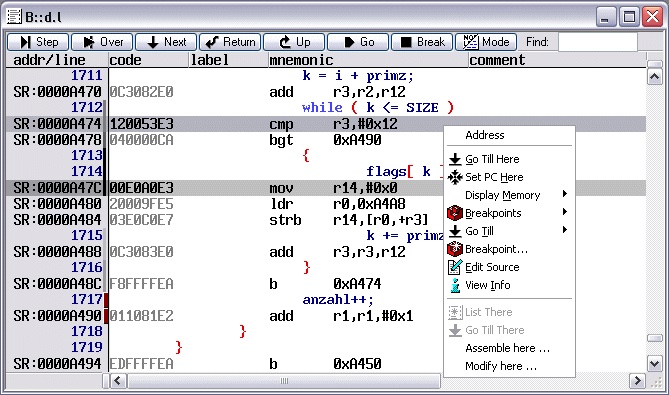669x395 pixels.
Task: Click the addr/line column header
Action: pyautogui.click(x=57, y=60)
